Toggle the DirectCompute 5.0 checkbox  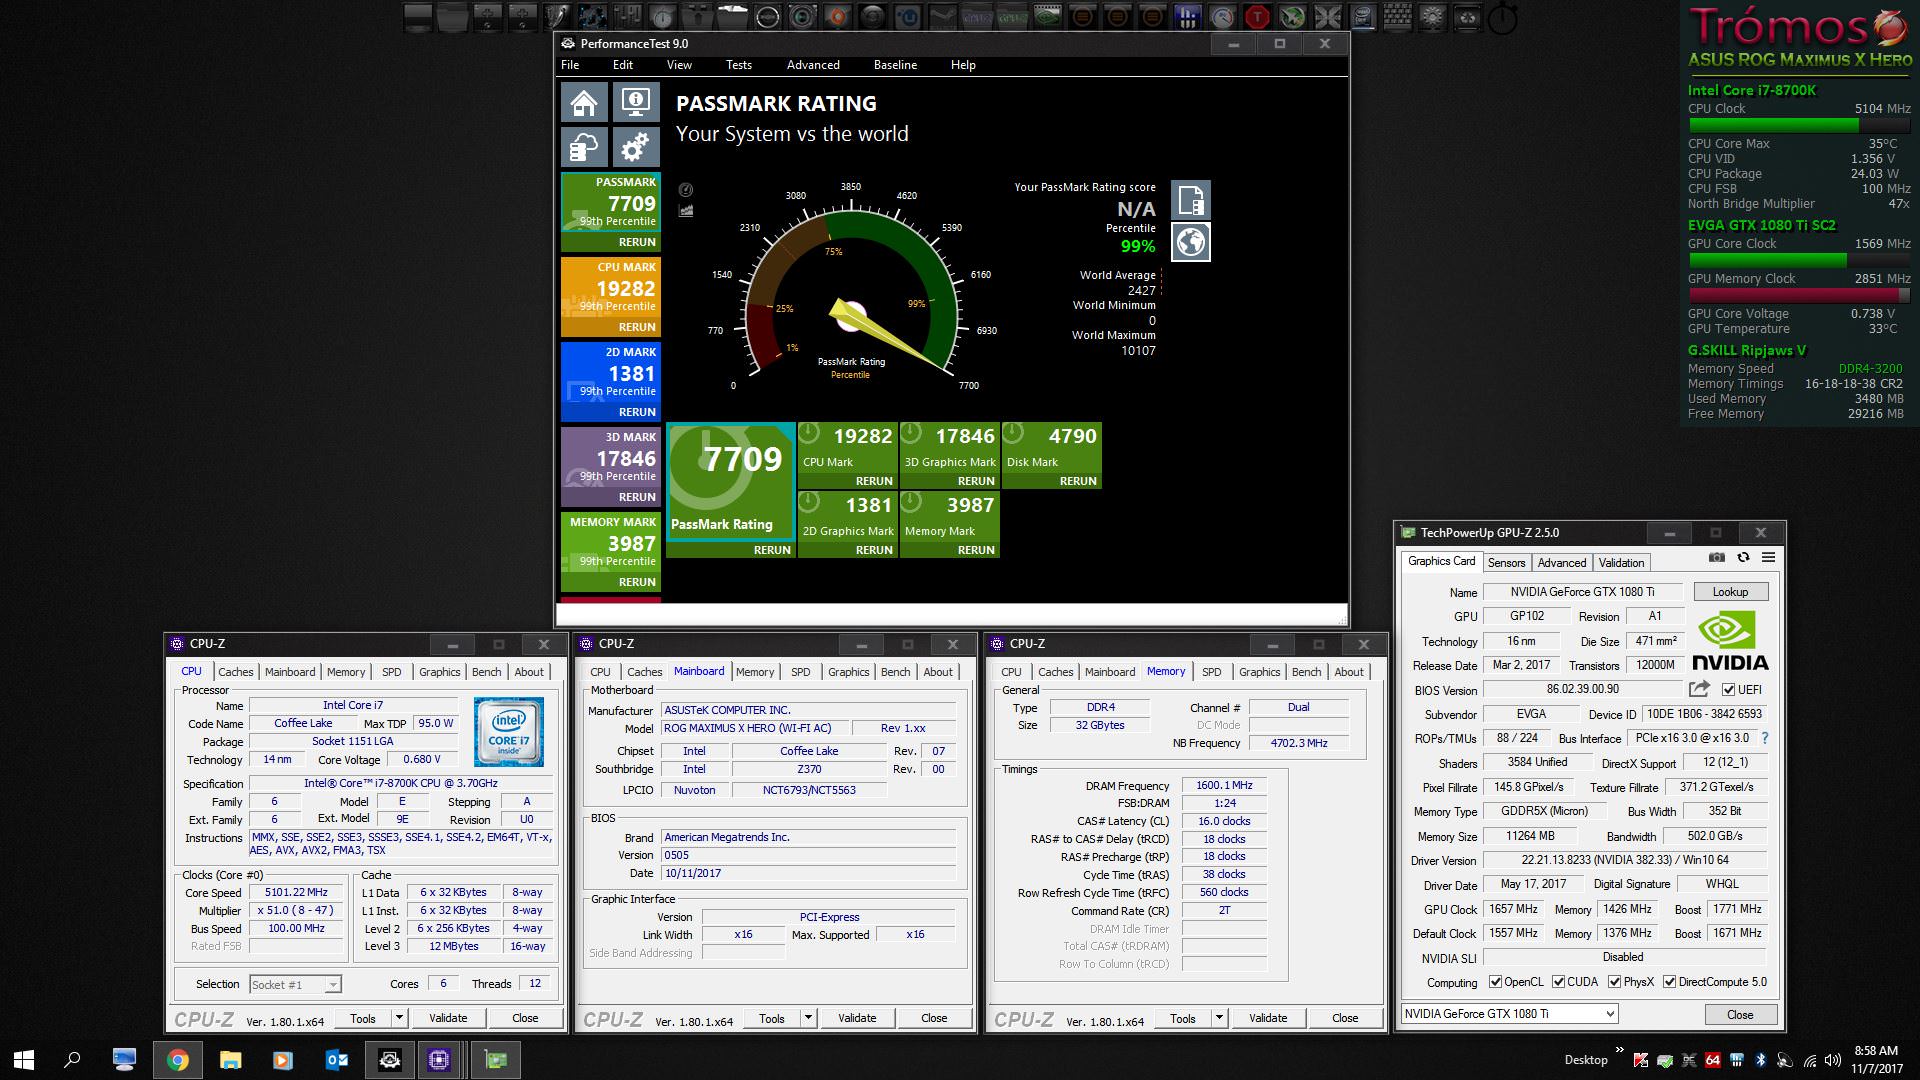pyautogui.click(x=1669, y=982)
